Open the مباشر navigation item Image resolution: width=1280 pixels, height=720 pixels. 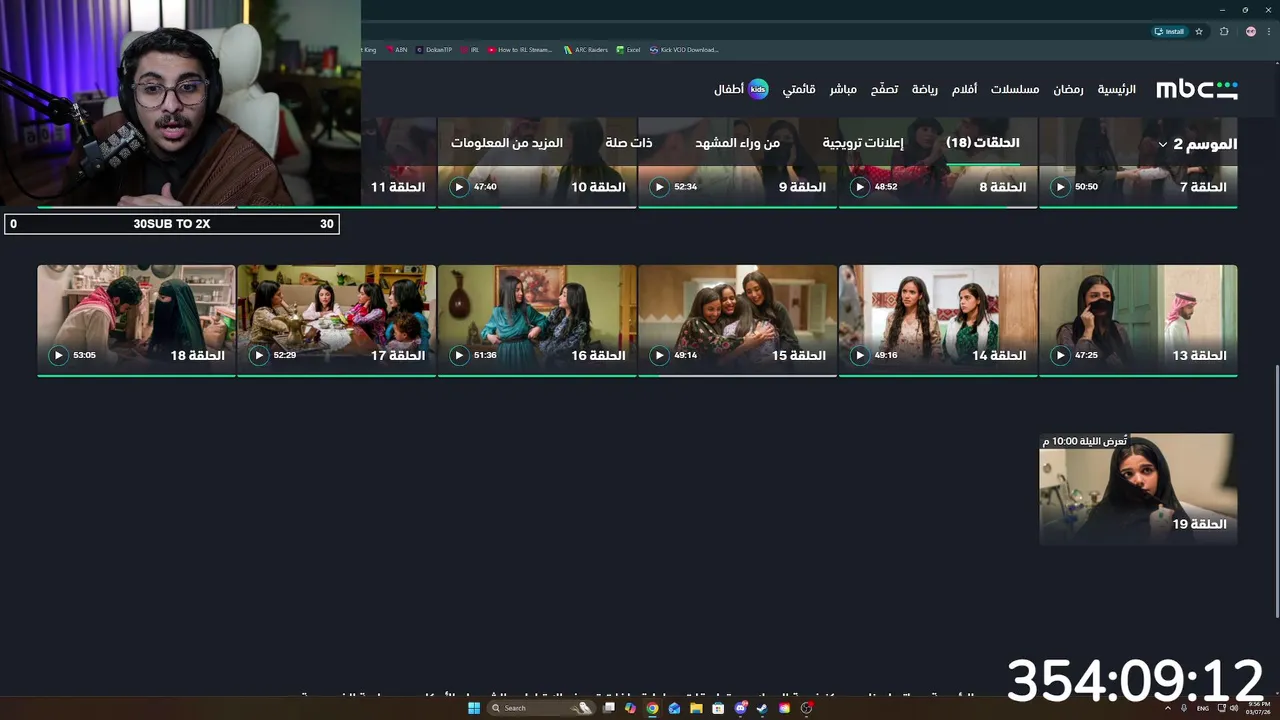coord(843,89)
